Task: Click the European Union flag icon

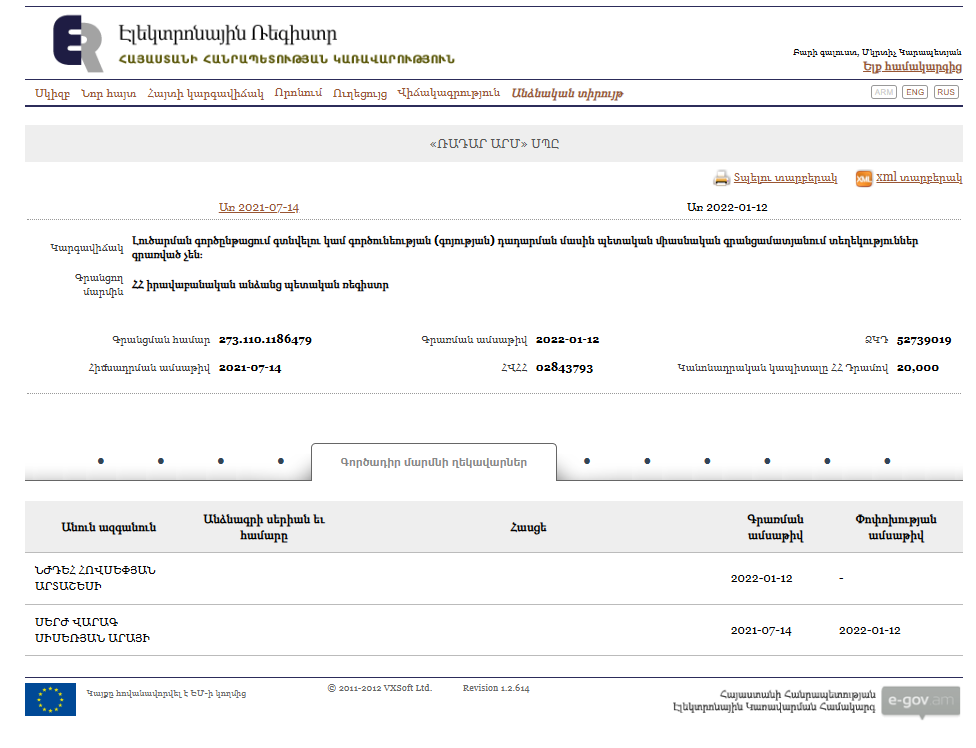Action: click(x=50, y=699)
